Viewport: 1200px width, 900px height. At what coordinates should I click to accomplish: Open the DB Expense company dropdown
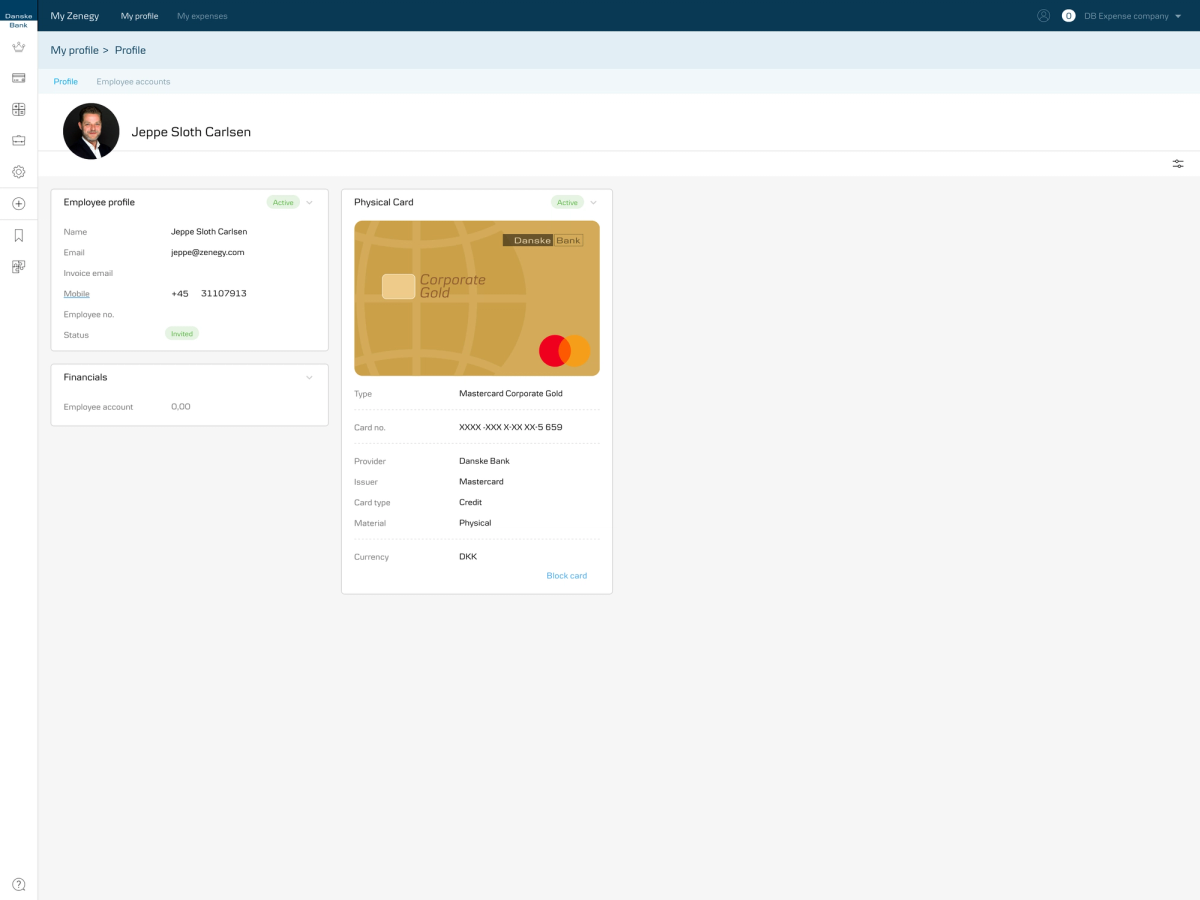click(x=1132, y=16)
